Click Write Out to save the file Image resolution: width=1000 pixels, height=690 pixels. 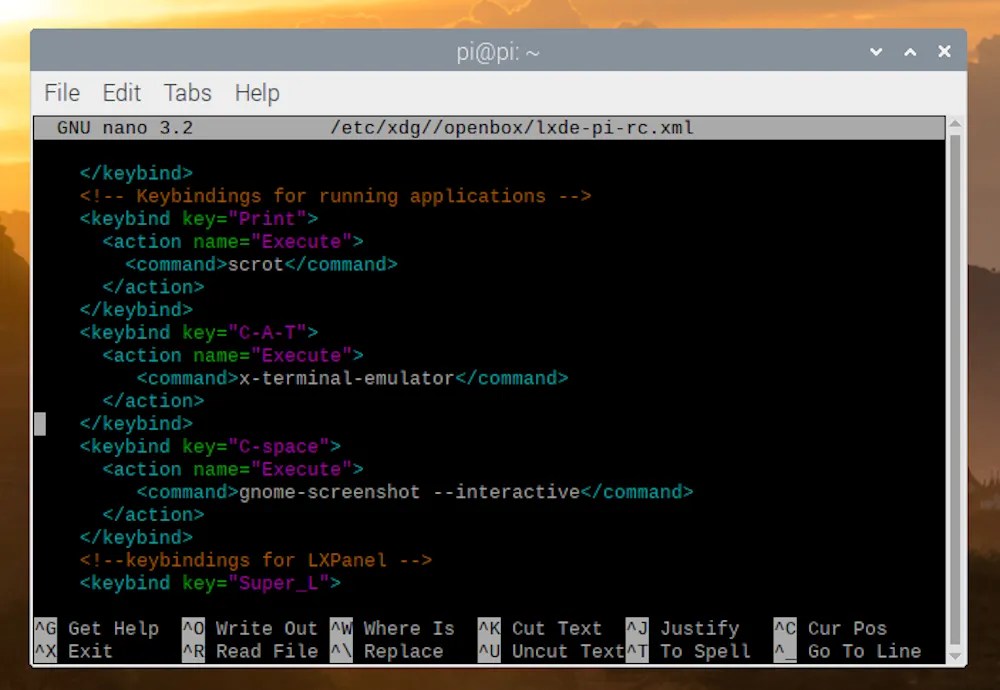click(x=266, y=629)
